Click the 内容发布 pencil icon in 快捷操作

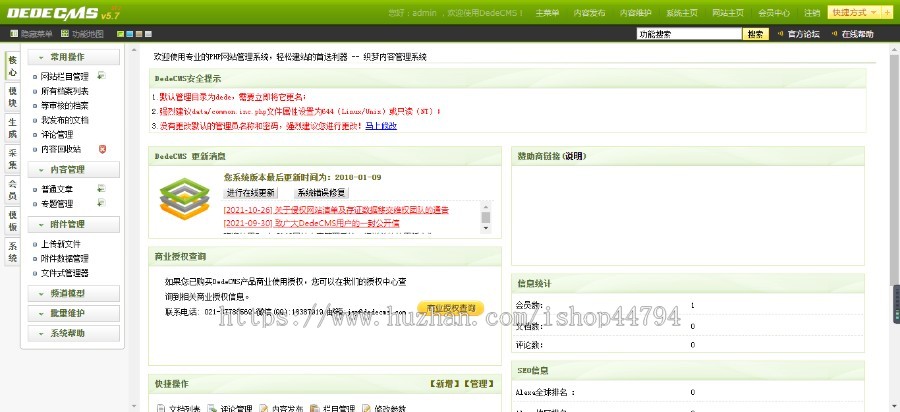(x=263, y=409)
